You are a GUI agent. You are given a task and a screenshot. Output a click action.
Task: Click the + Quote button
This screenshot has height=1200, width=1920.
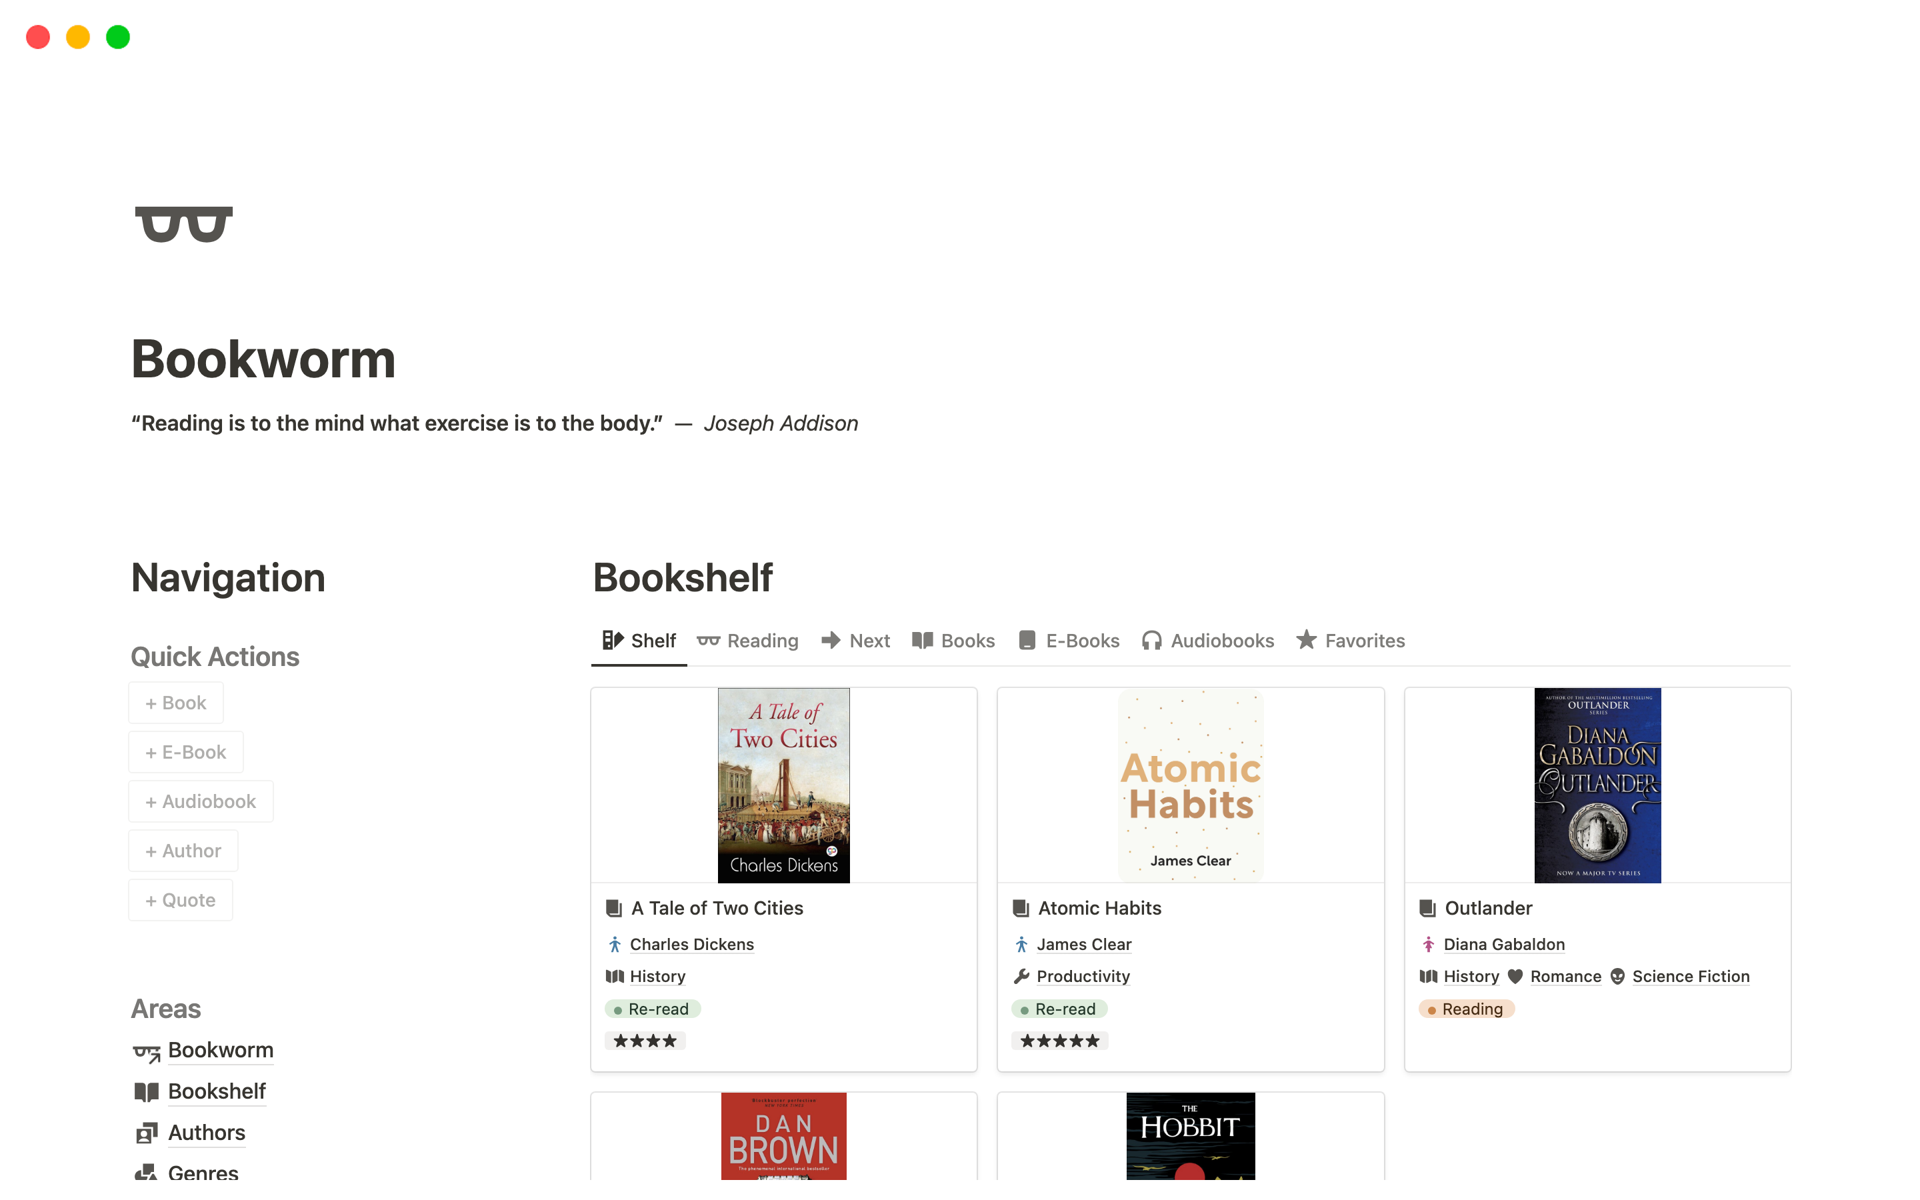coord(181,900)
